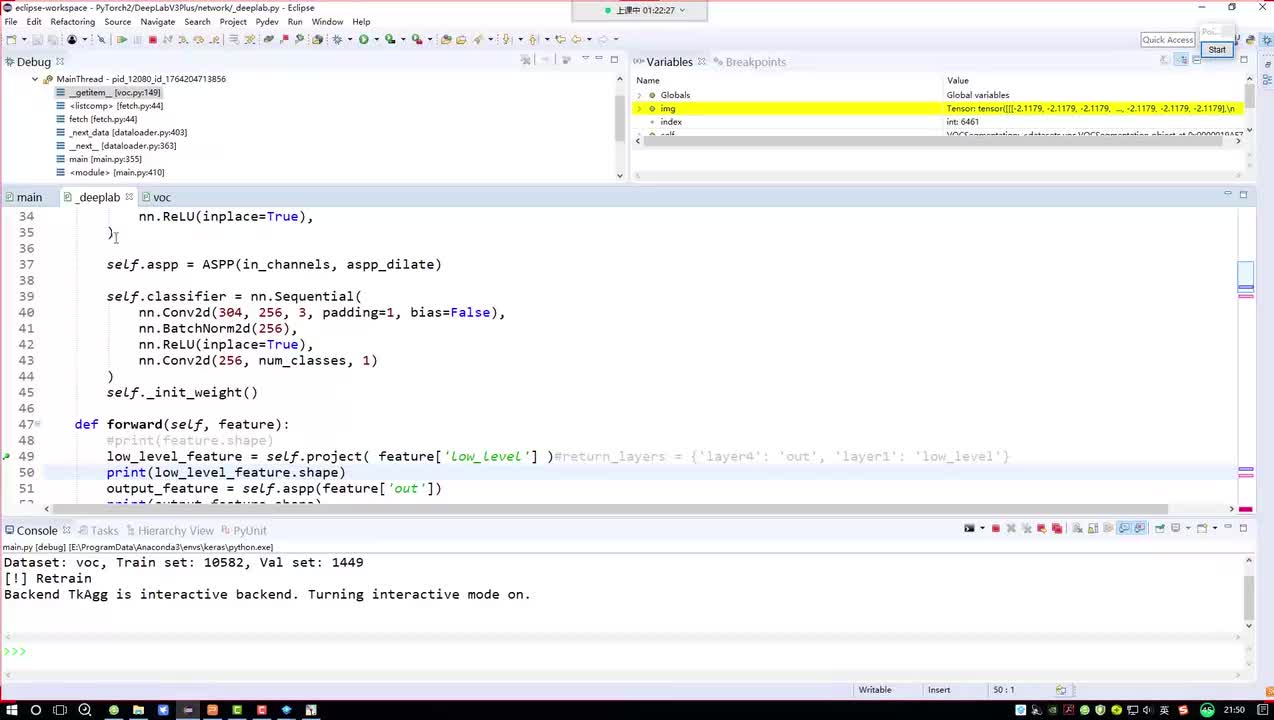The width and height of the screenshot is (1274, 720).
Task: Click Pin Console icon in Console toolbar
Action: [1160, 528]
